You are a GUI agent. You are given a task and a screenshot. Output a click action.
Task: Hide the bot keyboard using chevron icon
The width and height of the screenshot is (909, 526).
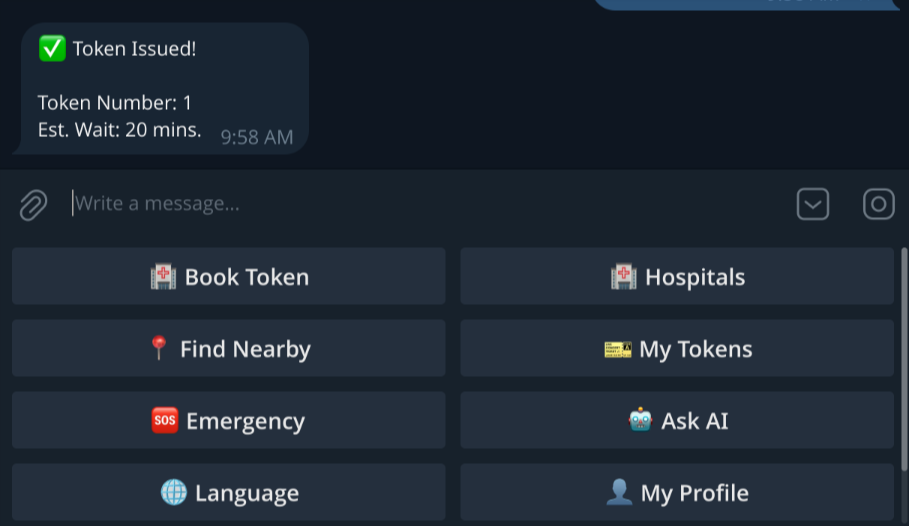(x=812, y=205)
